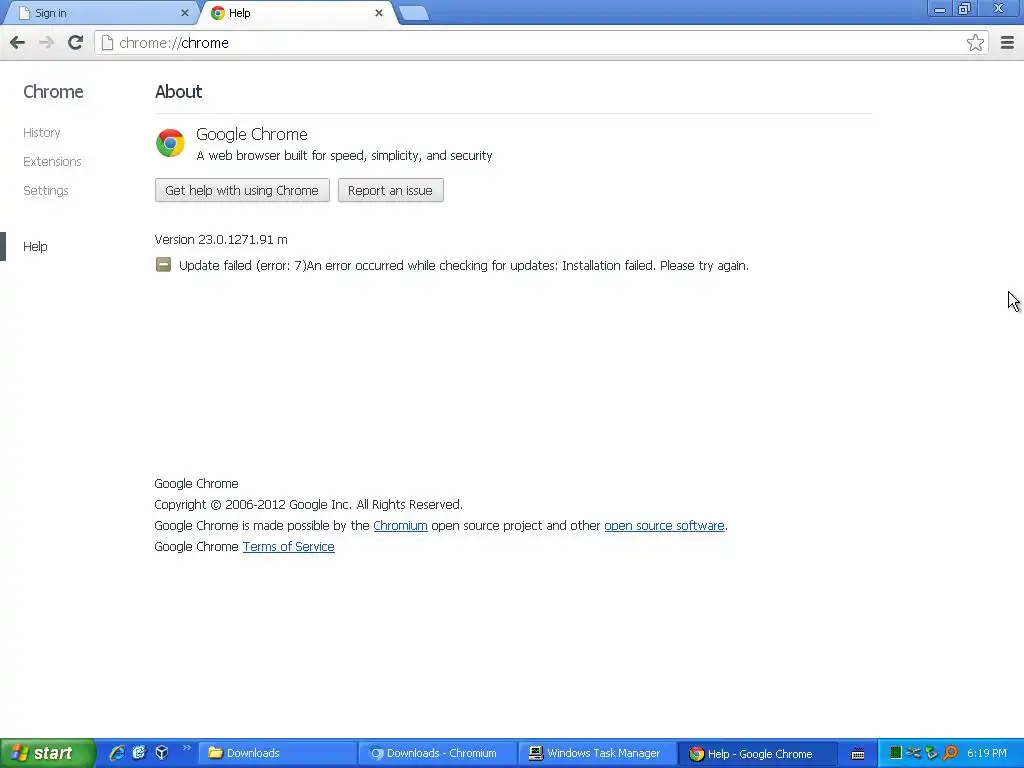
Task: Click the second quick launch icon
Action: (139, 753)
